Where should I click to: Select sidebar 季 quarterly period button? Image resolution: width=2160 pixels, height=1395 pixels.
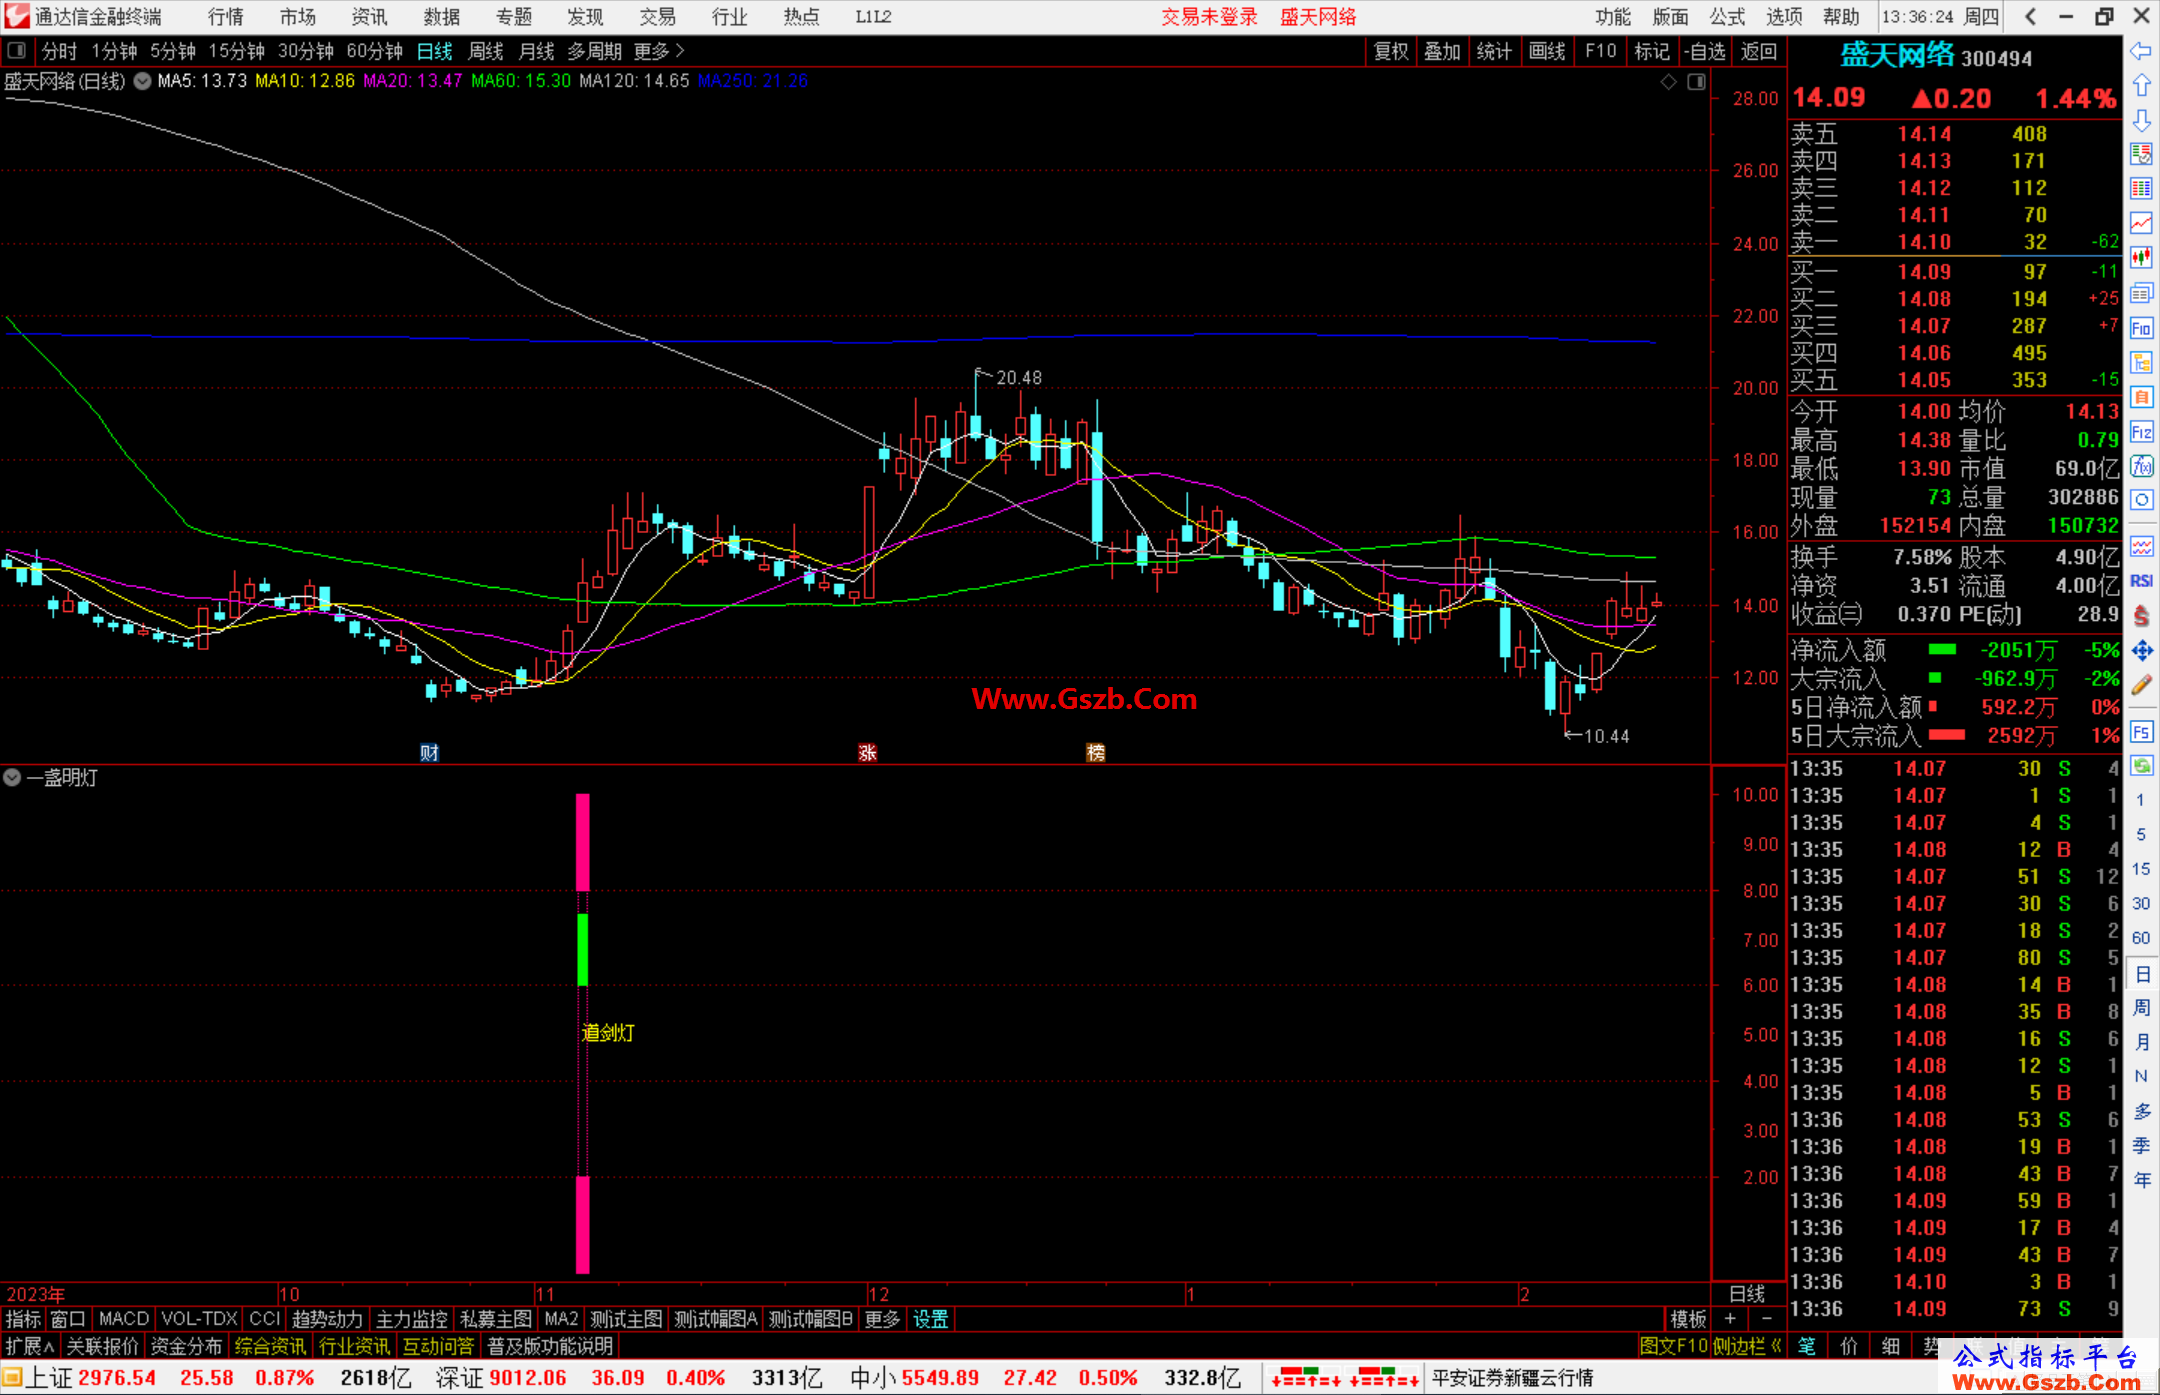coord(2141,1145)
